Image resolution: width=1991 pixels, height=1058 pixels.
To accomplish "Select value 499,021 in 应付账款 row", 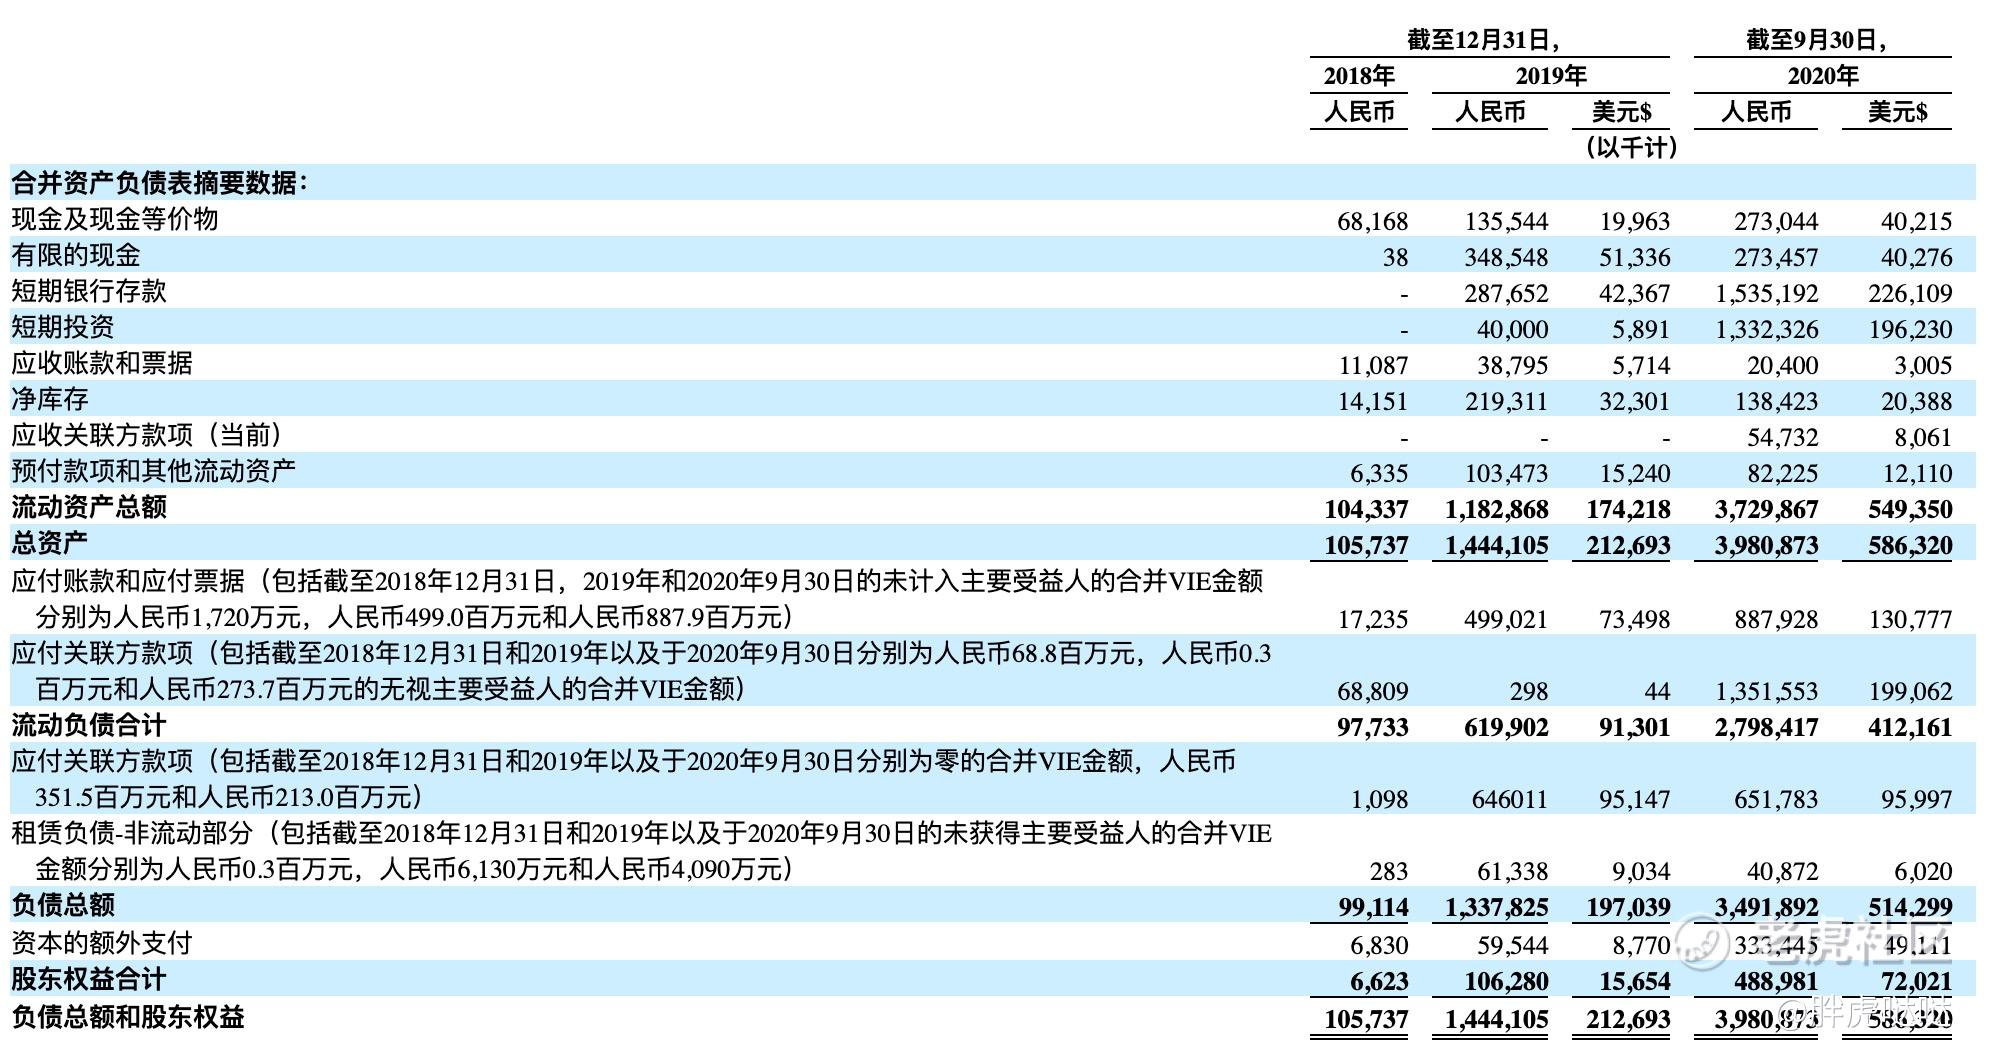I will click(x=1506, y=619).
